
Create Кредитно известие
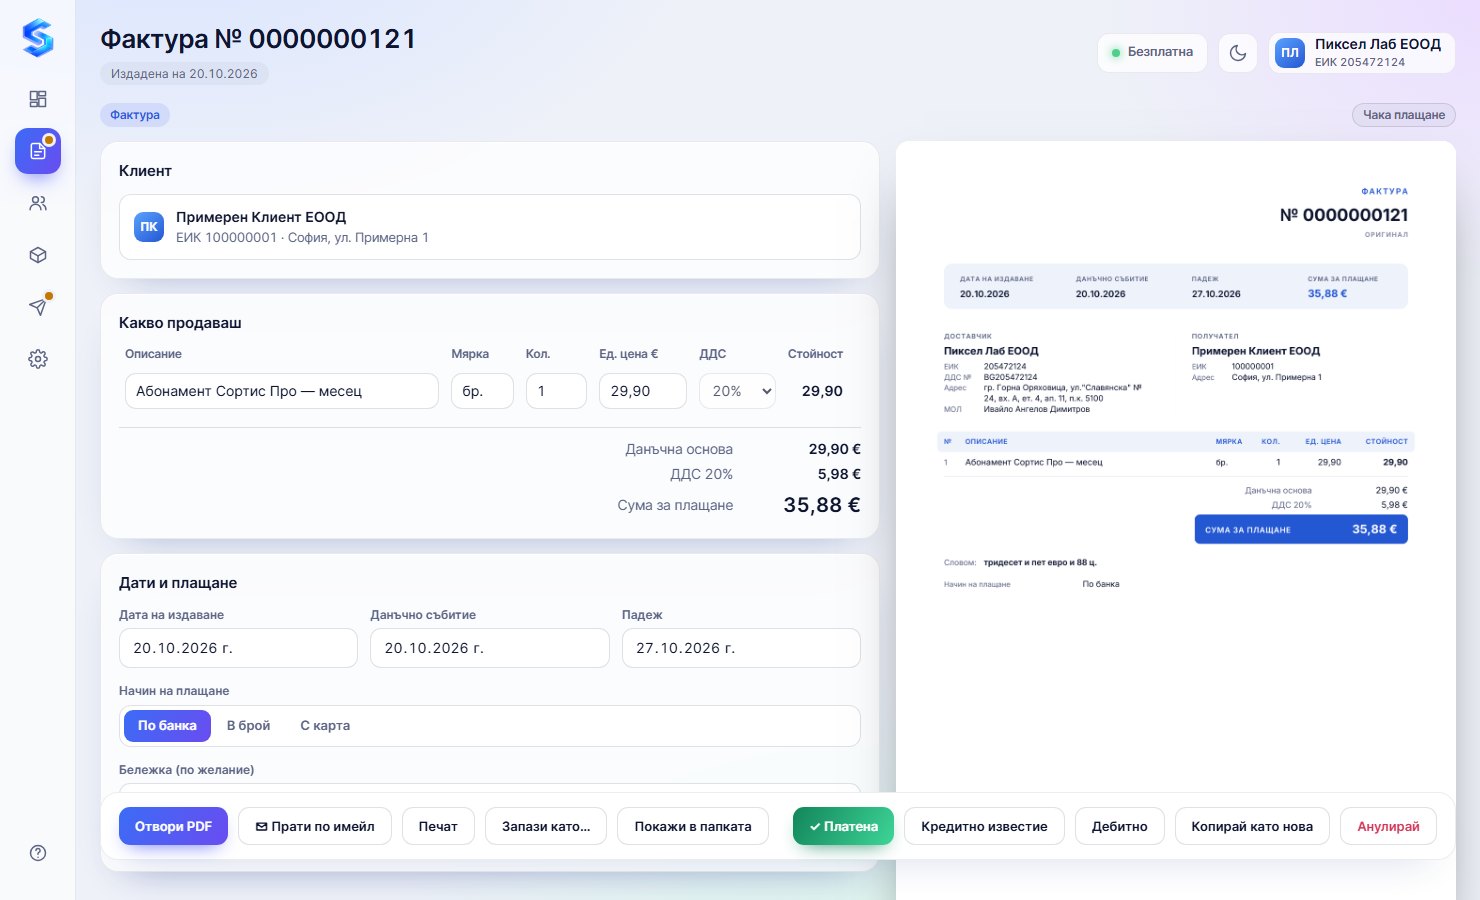tap(985, 826)
